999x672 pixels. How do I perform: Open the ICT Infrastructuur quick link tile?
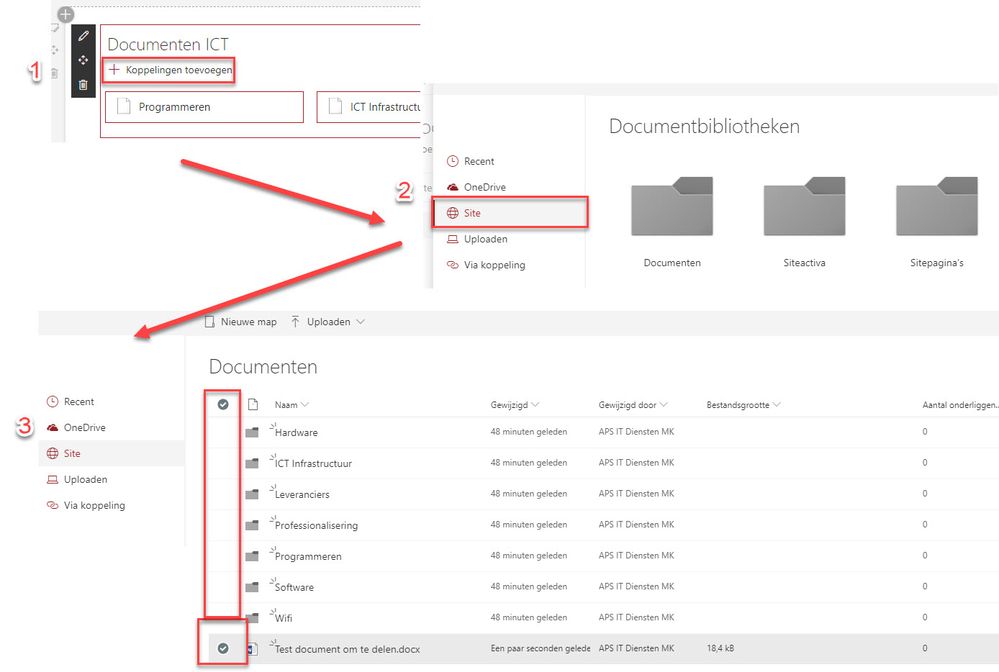tap(370, 107)
